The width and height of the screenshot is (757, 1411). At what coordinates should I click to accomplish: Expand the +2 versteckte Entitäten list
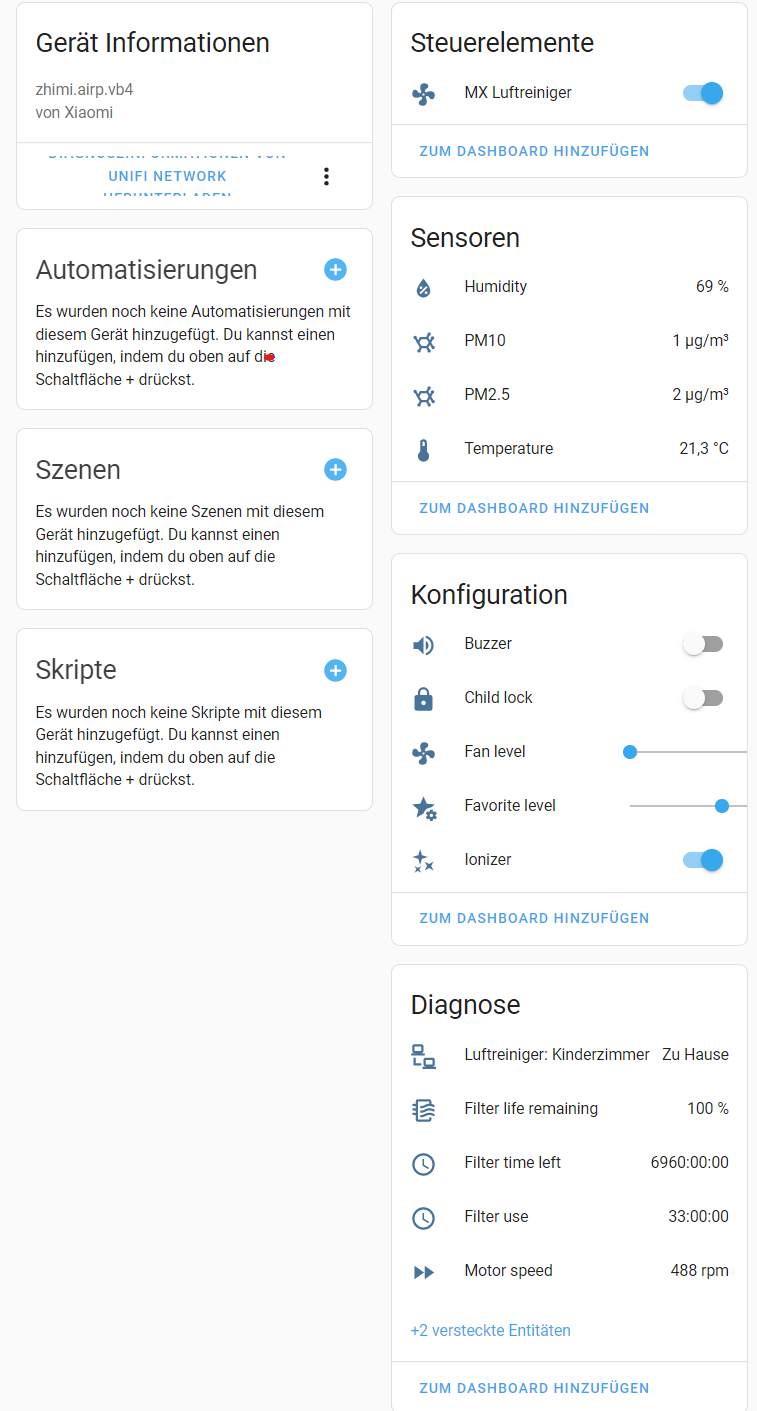(x=490, y=1330)
